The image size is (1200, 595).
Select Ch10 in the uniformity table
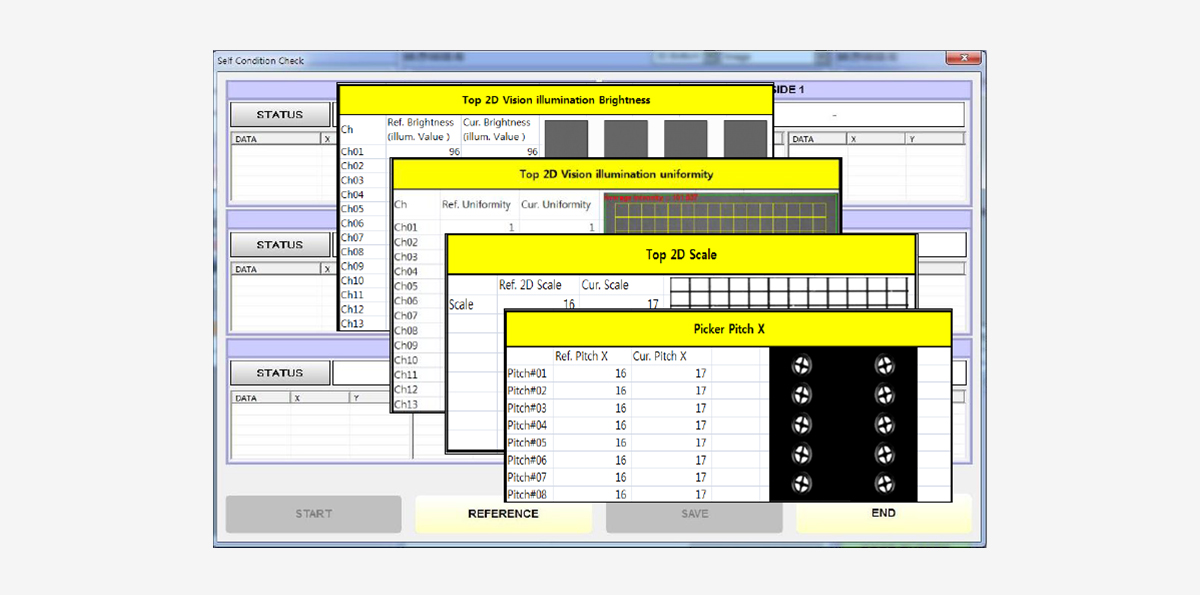(406, 360)
